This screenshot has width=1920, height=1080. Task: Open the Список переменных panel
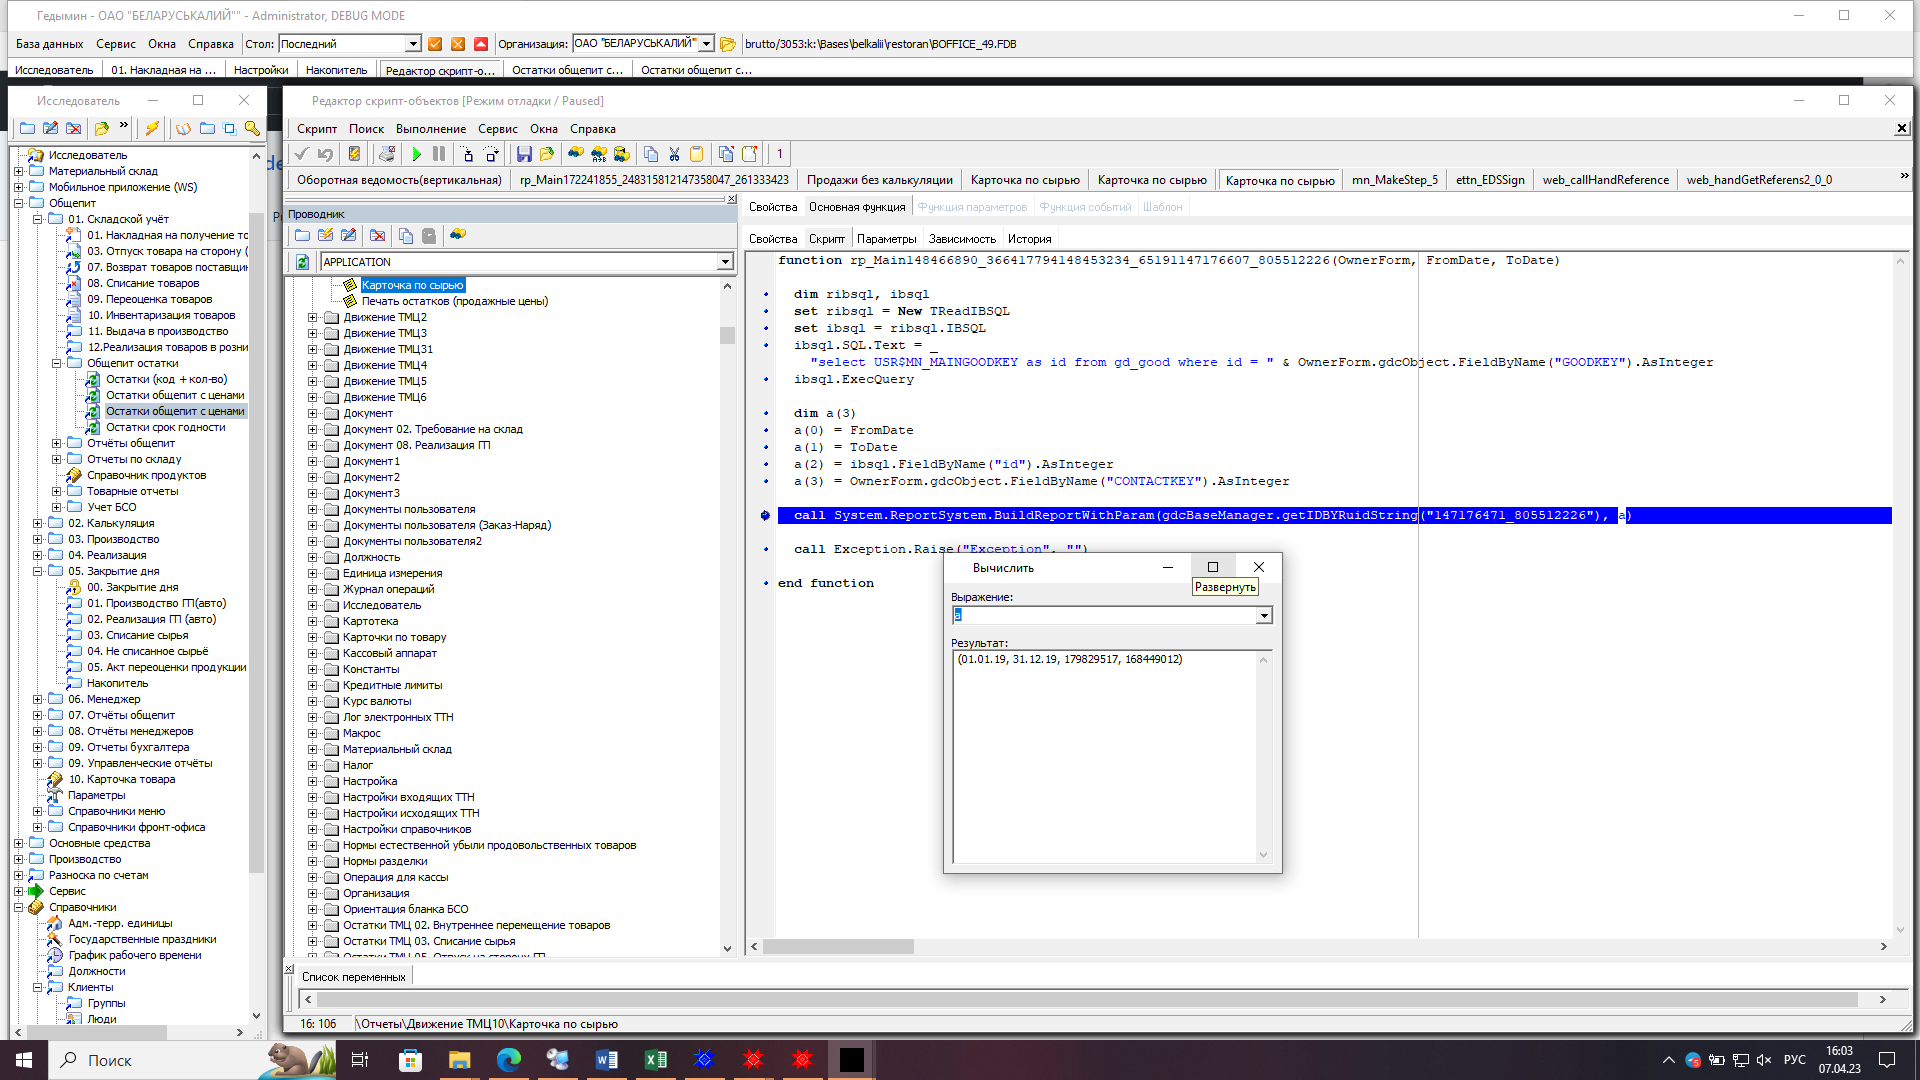pos(353,975)
